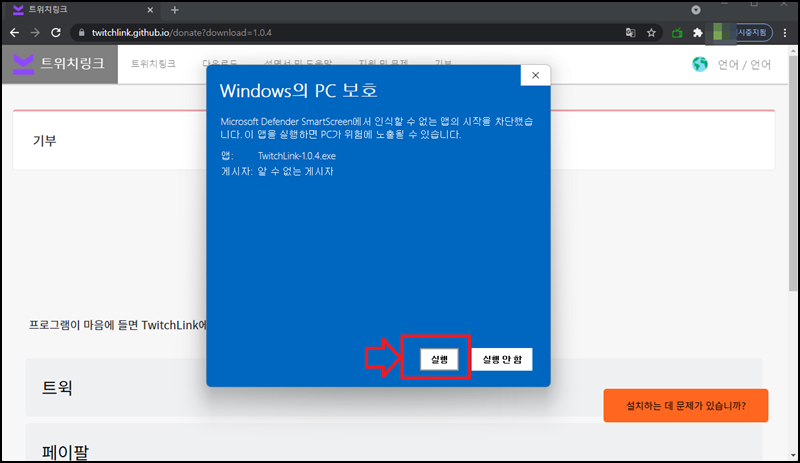Go back with the browser back arrow
The width and height of the screenshot is (800, 463).
[x=14, y=33]
